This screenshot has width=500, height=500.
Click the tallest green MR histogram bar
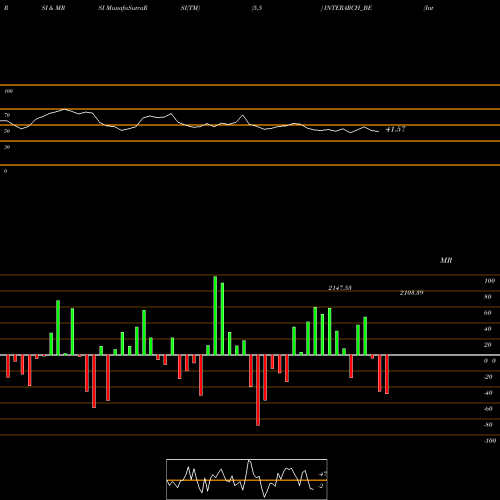(215, 315)
